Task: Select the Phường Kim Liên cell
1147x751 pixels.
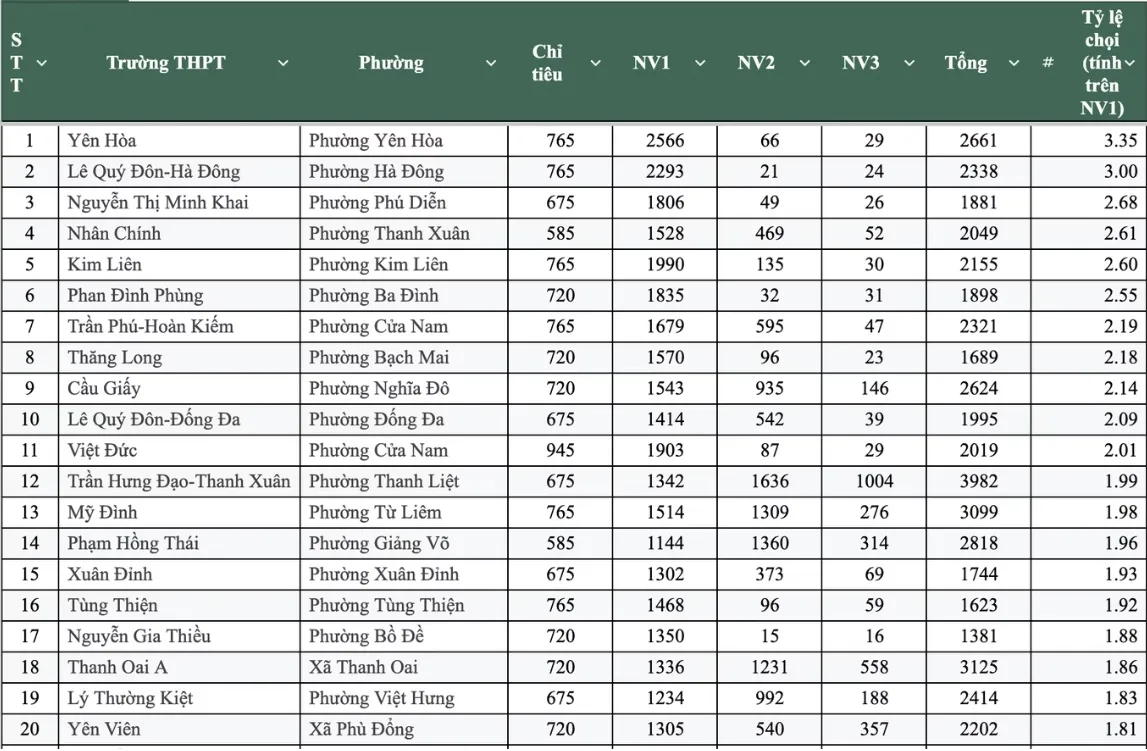Action: point(378,264)
